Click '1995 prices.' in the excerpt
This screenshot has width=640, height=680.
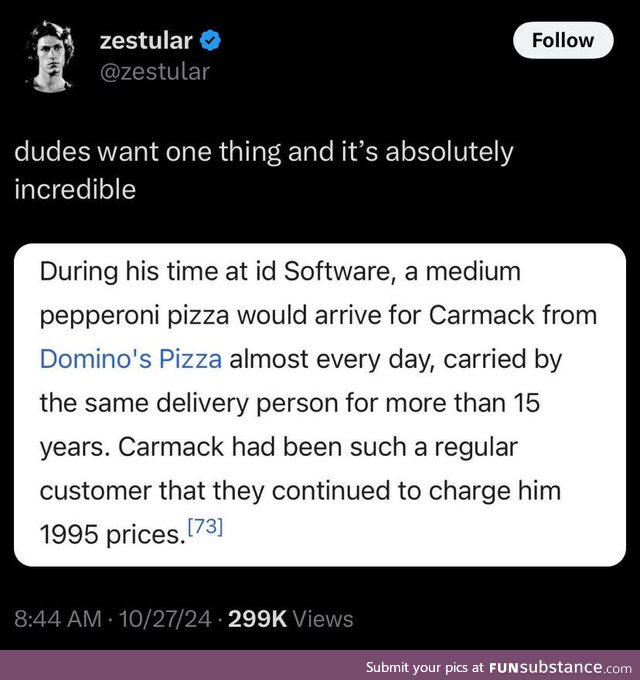pos(112,534)
